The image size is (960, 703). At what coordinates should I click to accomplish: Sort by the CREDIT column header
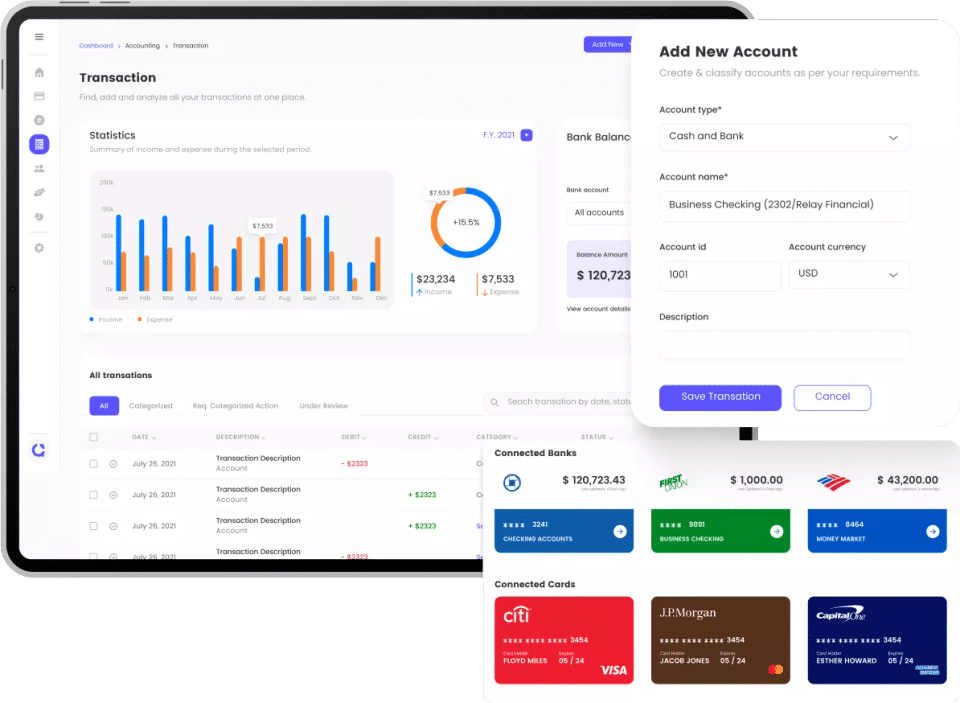[422, 437]
